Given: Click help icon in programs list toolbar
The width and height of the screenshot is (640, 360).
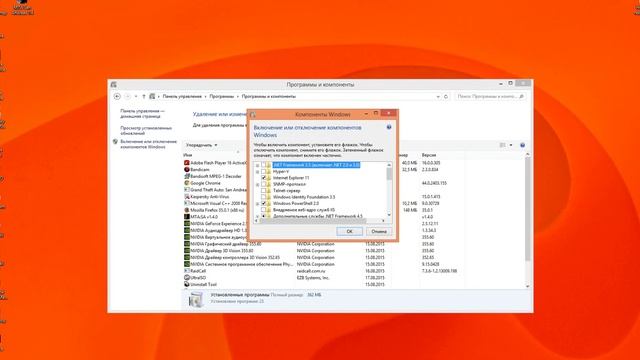Looking at the screenshot, I should [522, 145].
